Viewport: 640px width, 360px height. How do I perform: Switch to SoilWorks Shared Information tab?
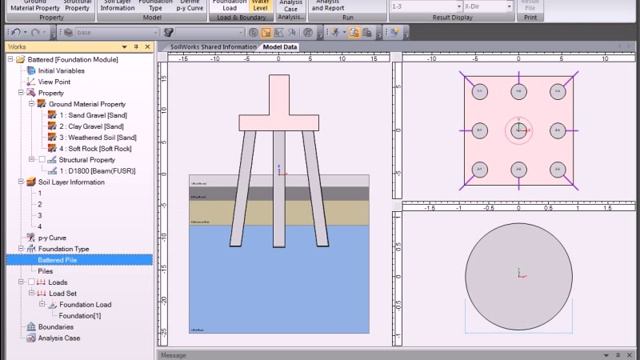click(213, 47)
